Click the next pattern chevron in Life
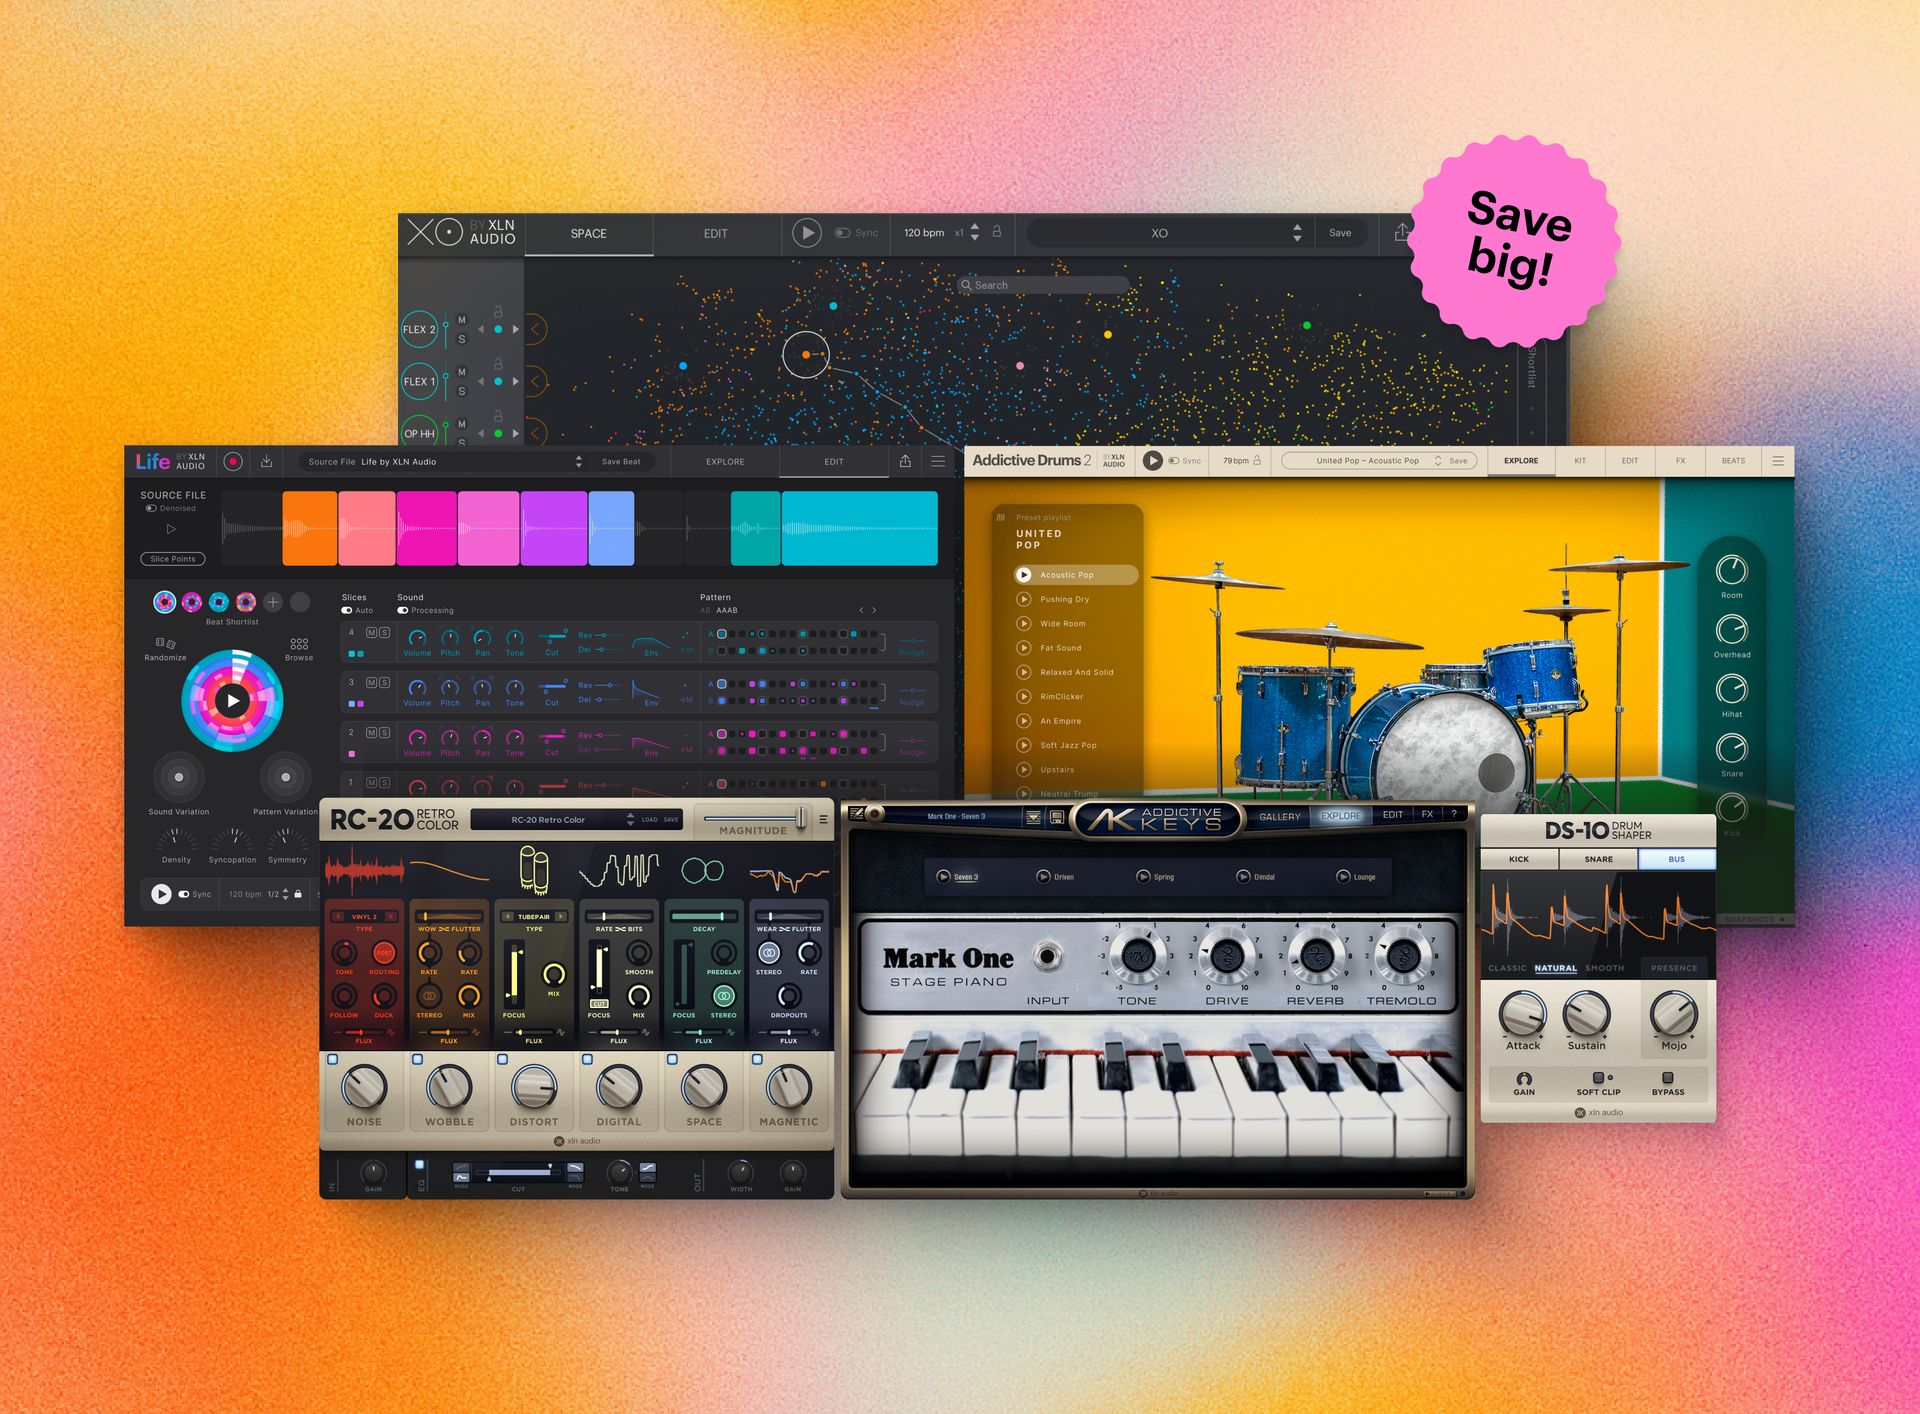Image resolution: width=1920 pixels, height=1414 pixels. [874, 610]
